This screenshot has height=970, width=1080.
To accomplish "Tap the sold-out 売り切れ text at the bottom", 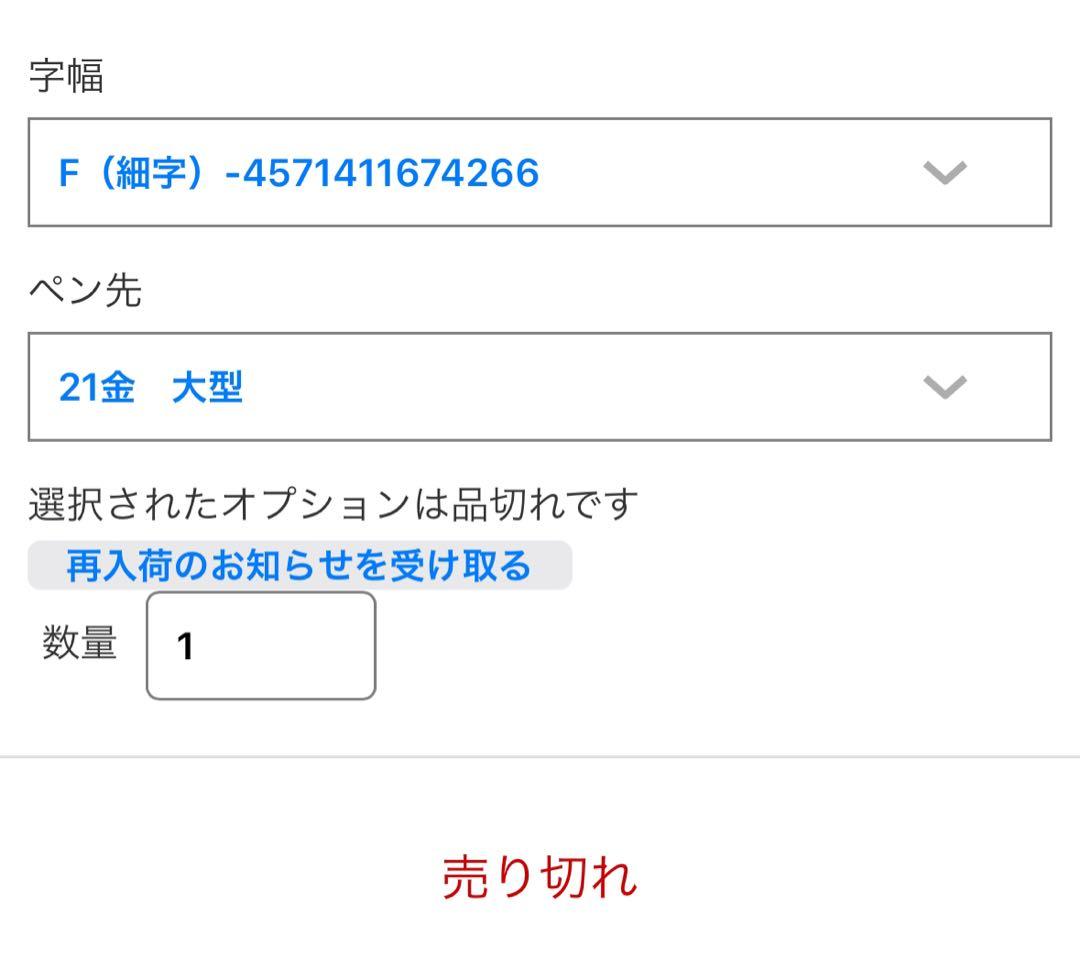I will [539, 877].
